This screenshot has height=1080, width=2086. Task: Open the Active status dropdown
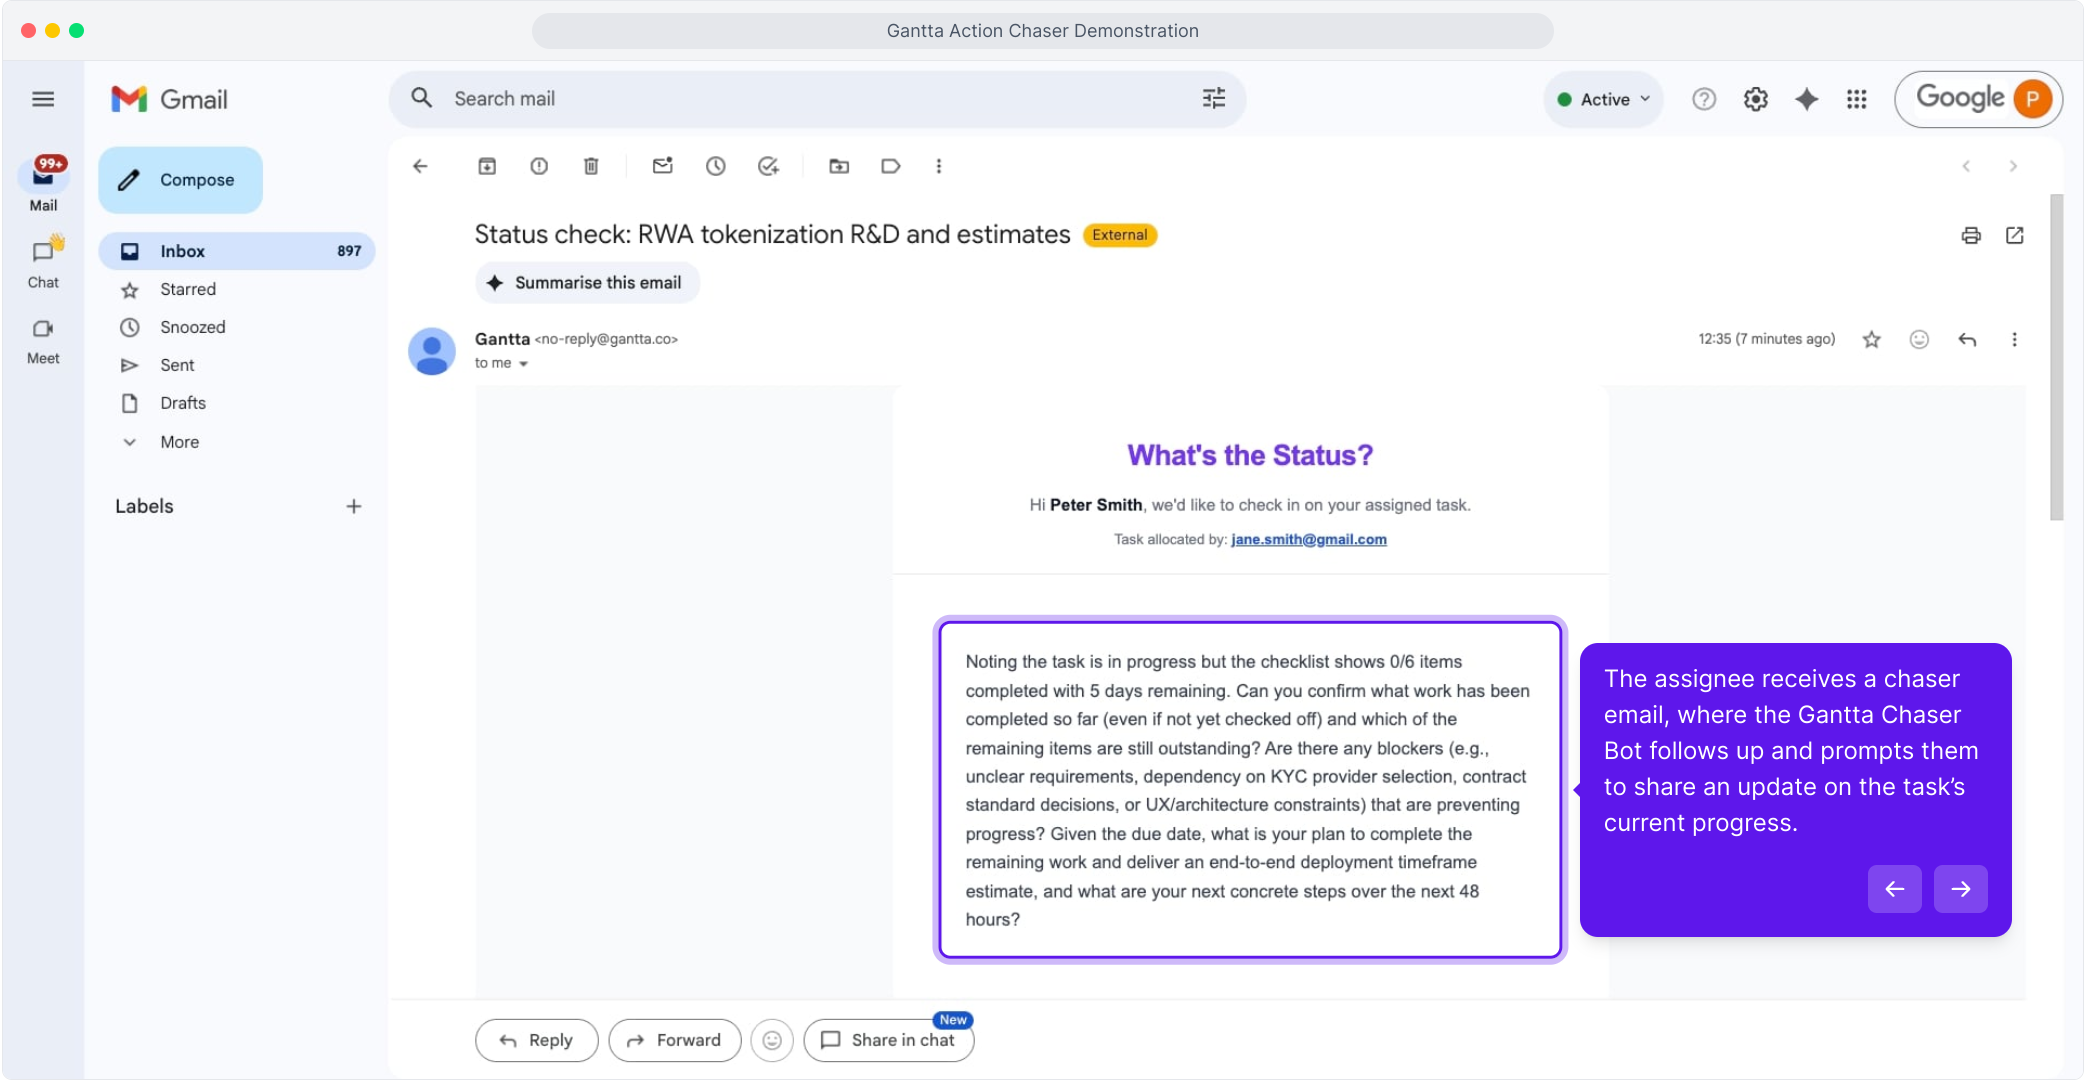coord(1604,99)
